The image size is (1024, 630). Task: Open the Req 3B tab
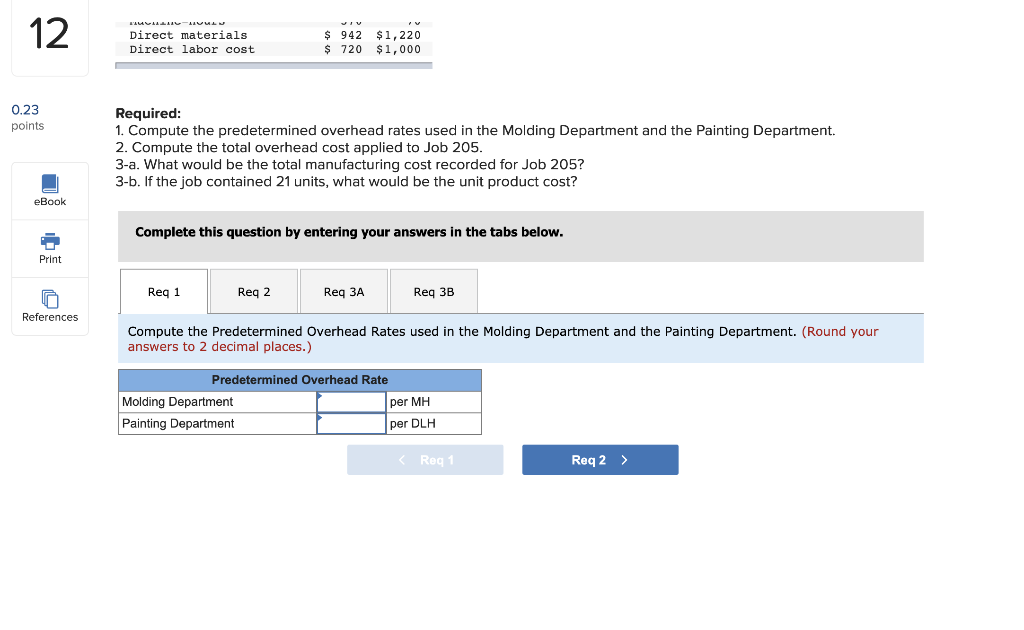pyautogui.click(x=434, y=292)
